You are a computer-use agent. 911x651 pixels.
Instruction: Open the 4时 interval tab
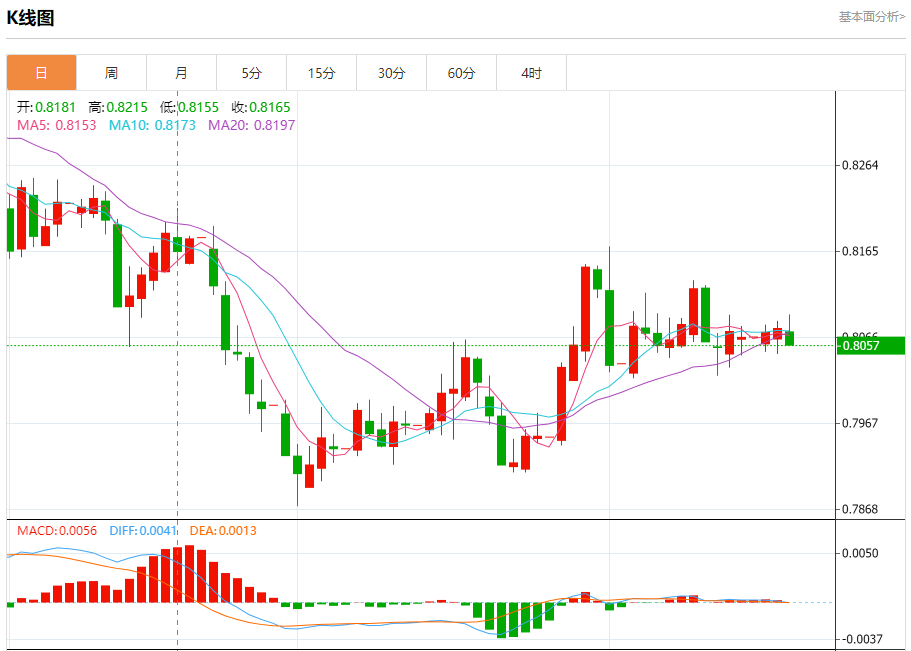pos(532,73)
